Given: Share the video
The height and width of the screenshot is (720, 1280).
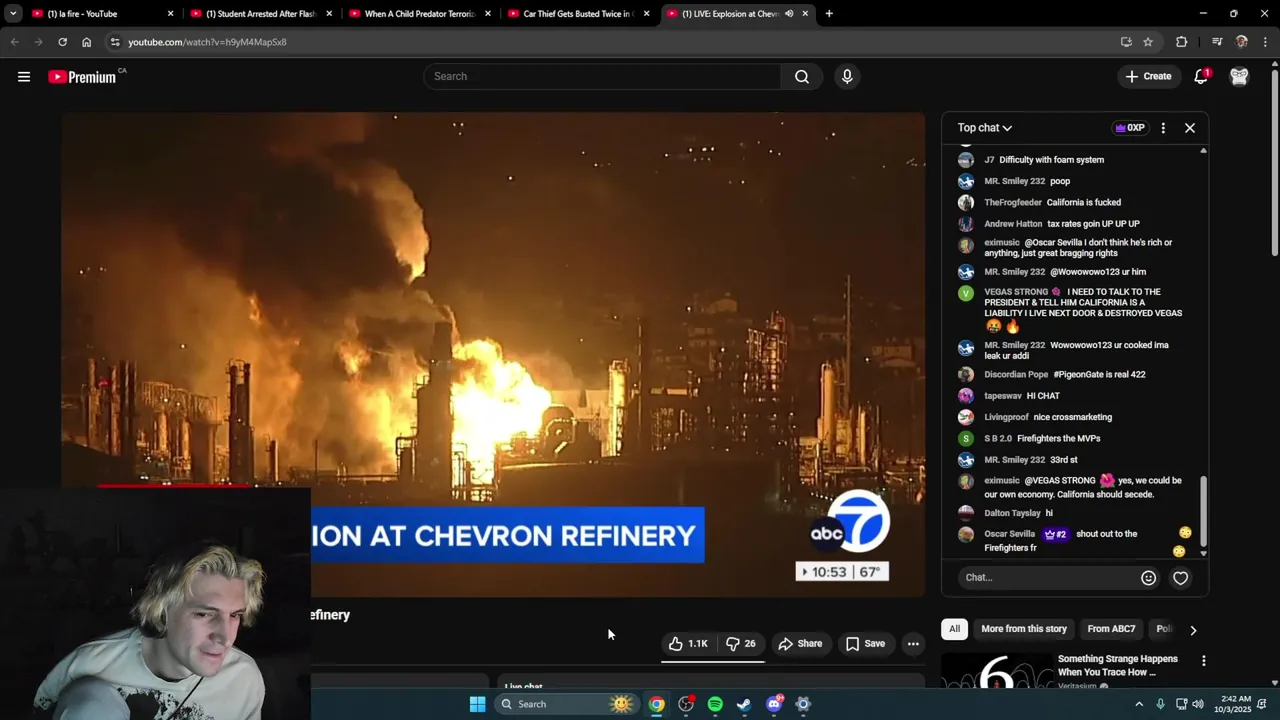Looking at the screenshot, I should tap(800, 644).
